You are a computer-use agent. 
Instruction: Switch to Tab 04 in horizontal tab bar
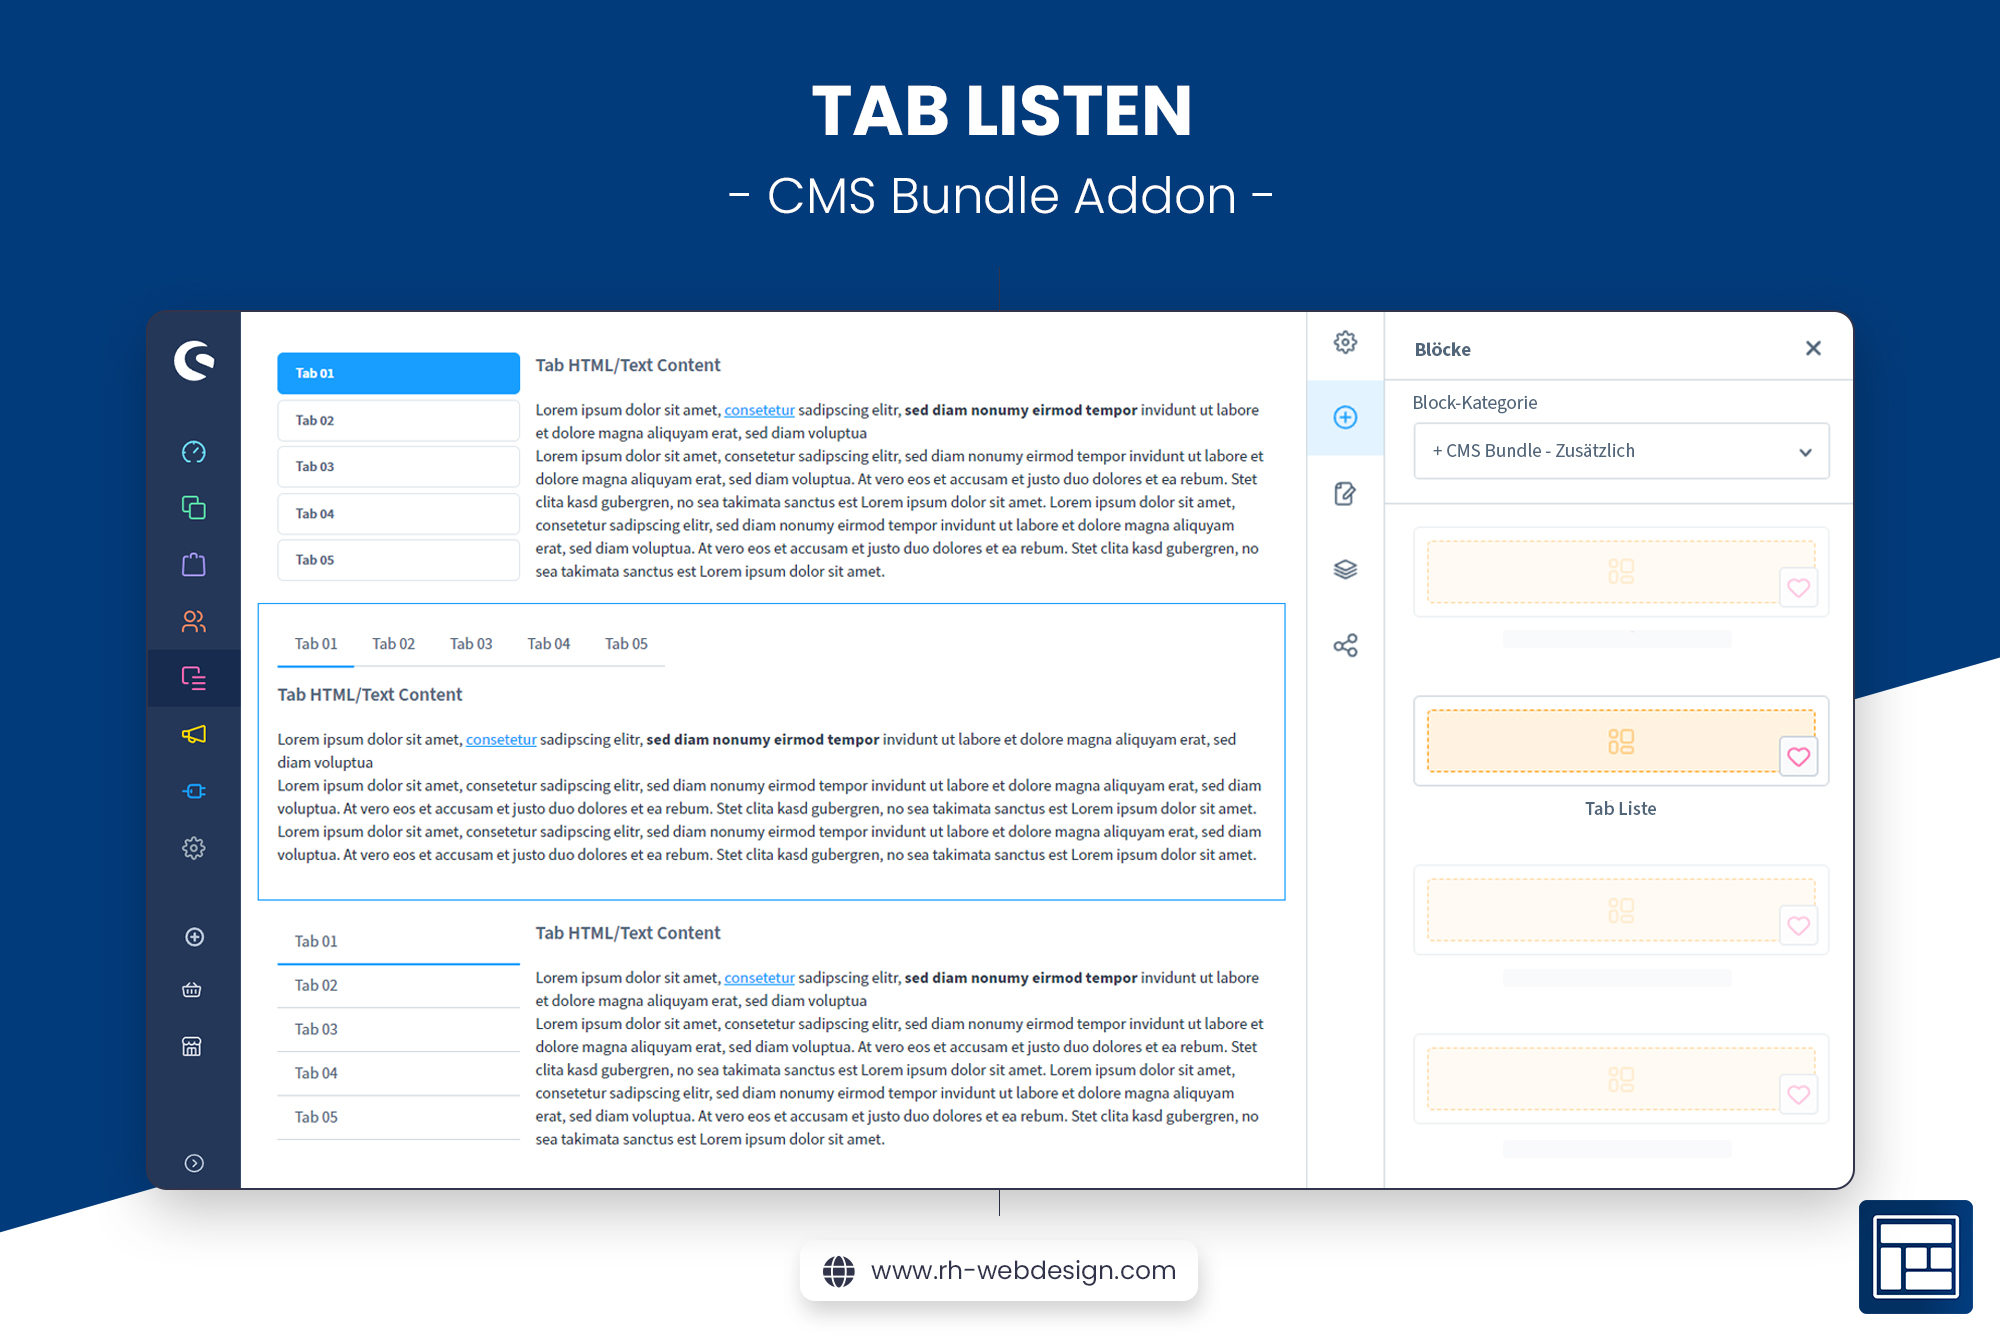pyautogui.click(x=549, y=644)
